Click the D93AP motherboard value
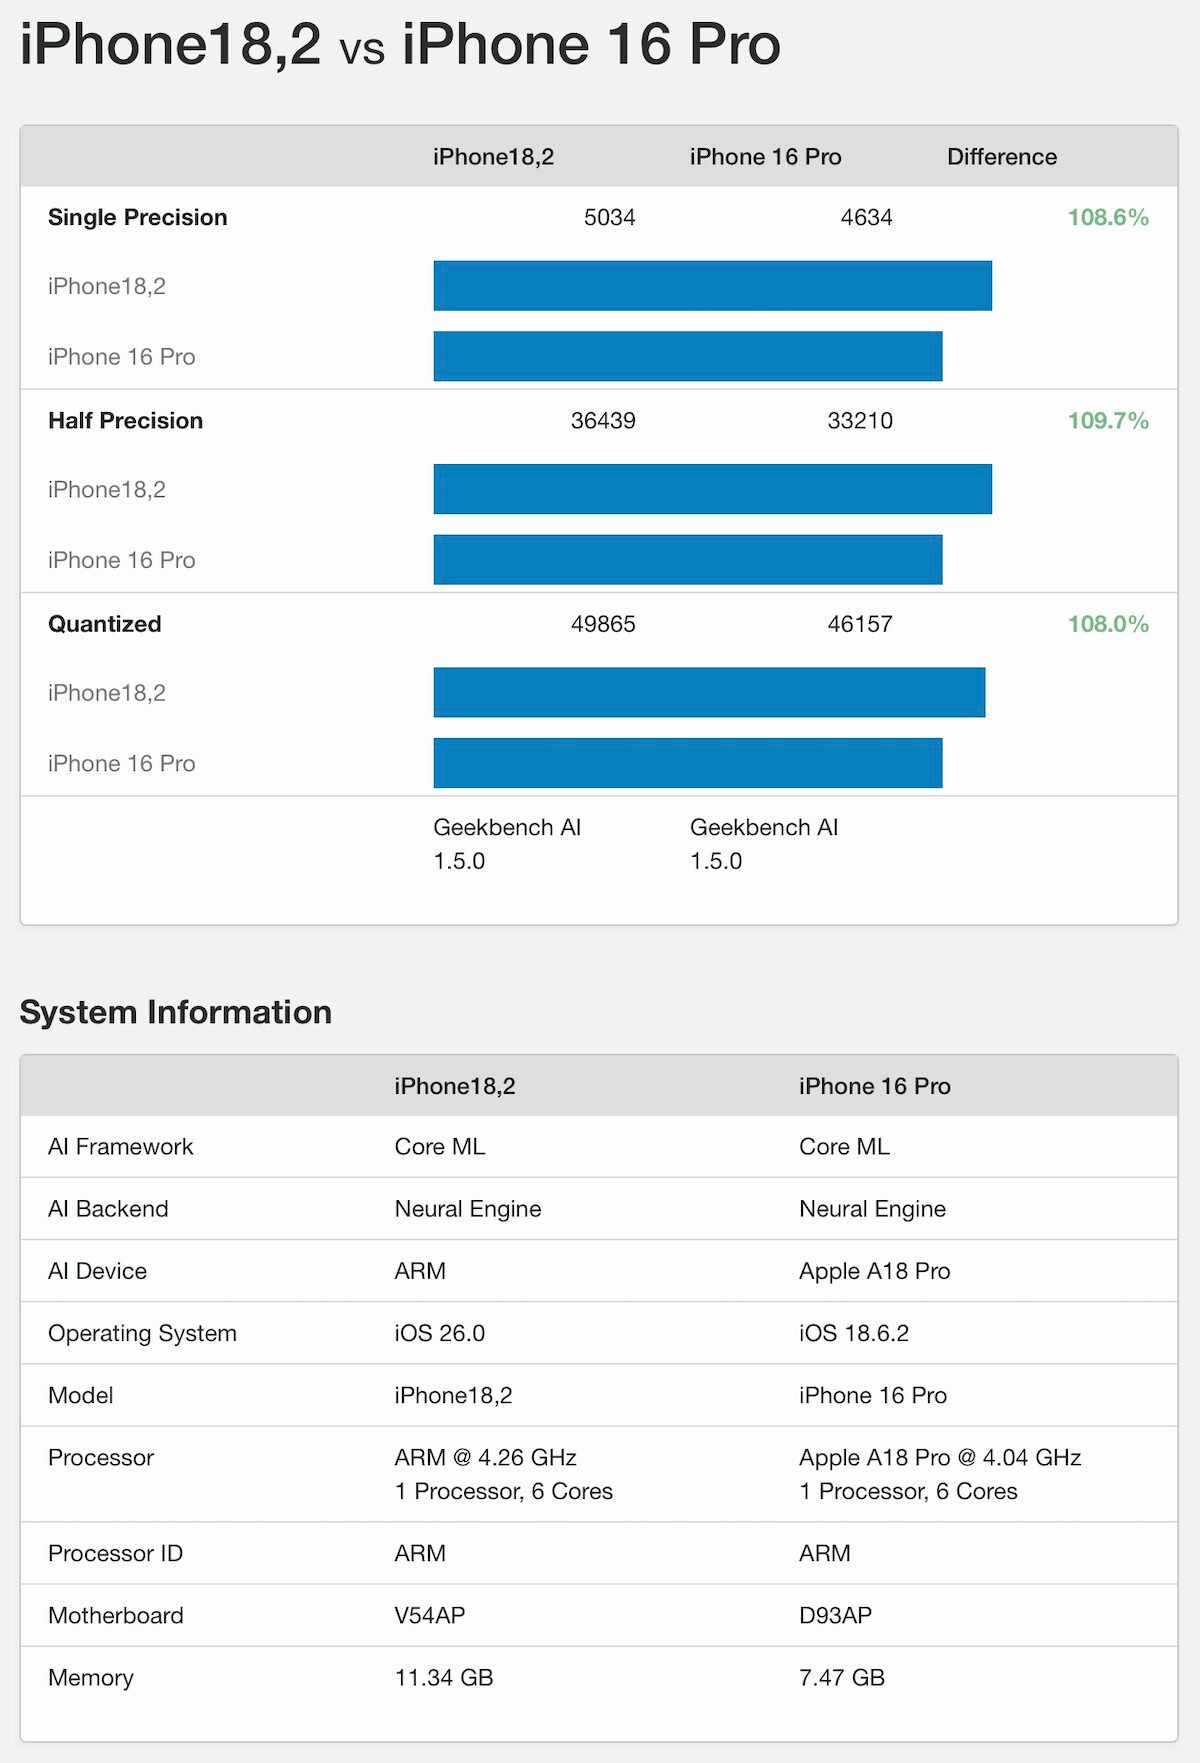The height and width of the screenshot is (1763, 1200). click(836, 1615)
